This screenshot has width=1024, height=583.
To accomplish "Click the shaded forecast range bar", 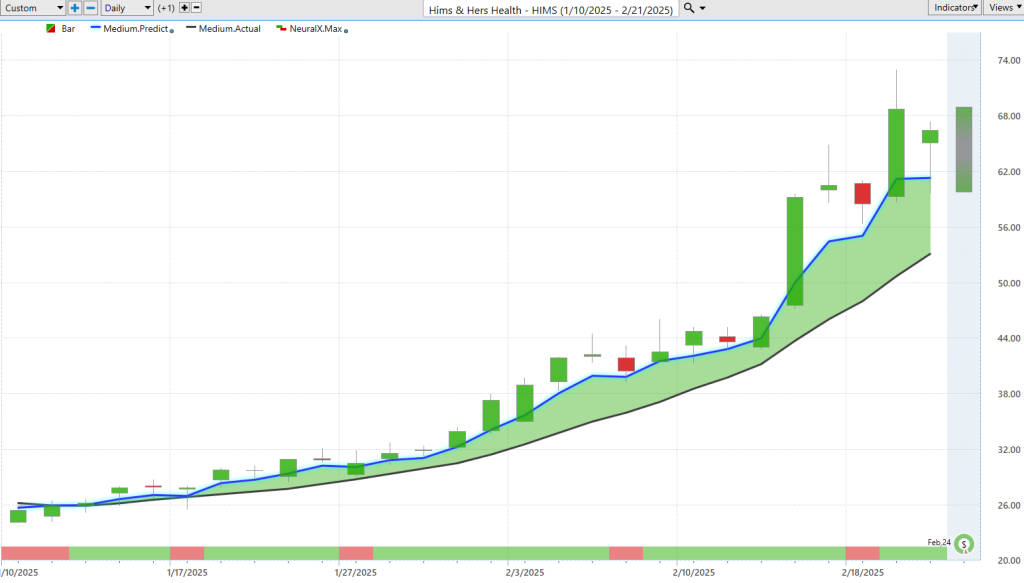I will coord(964,149).
